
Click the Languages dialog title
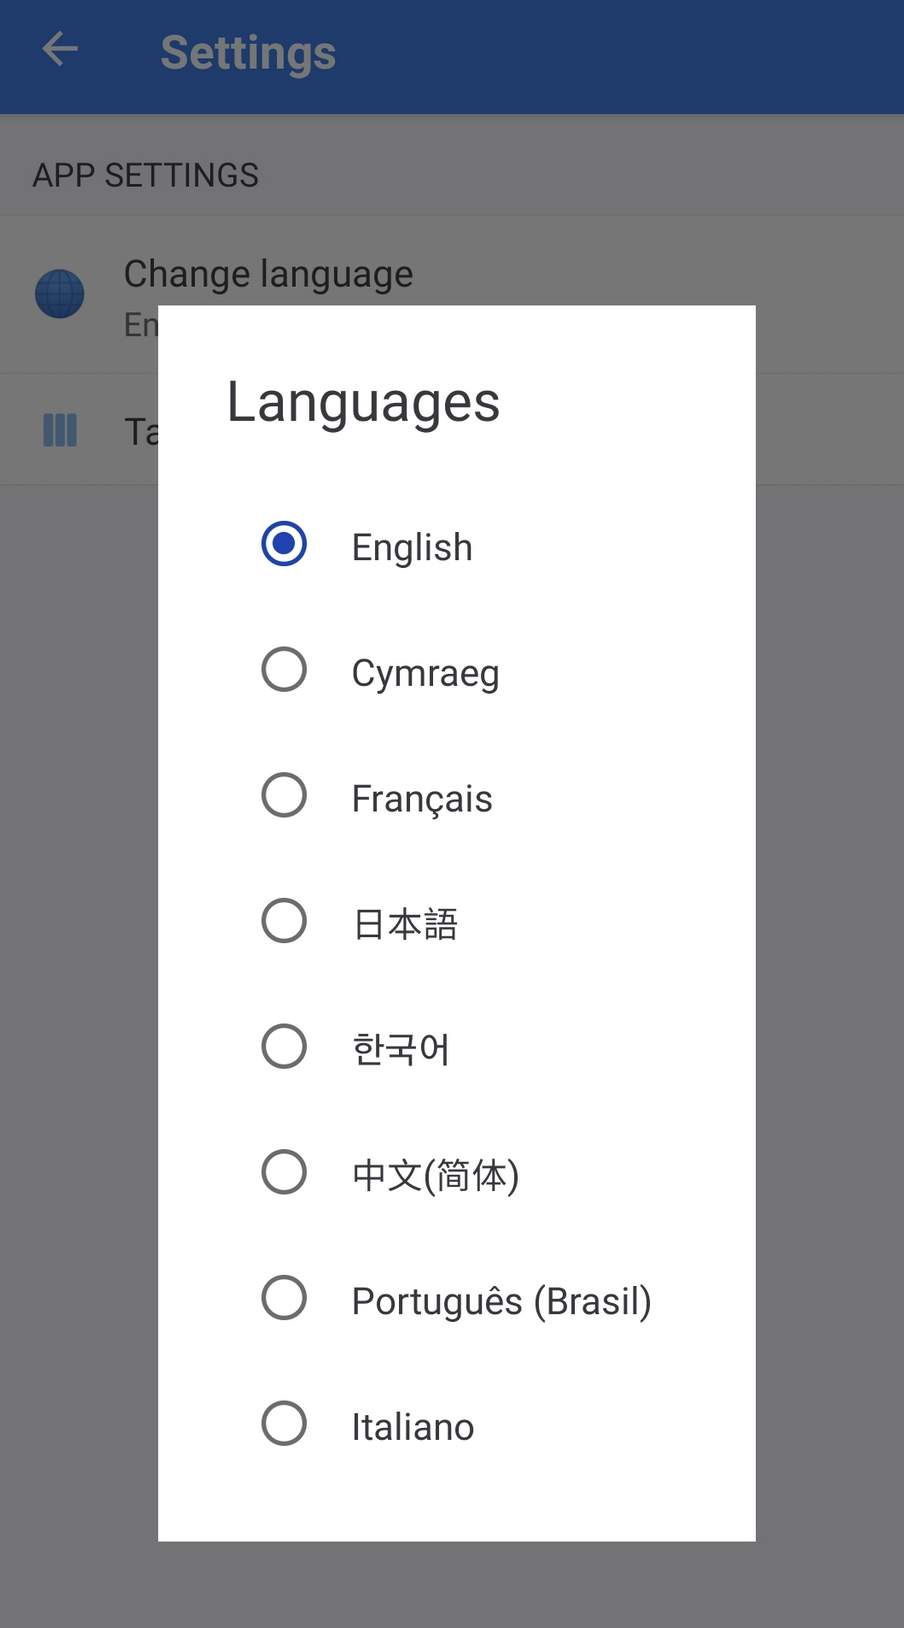363,401
